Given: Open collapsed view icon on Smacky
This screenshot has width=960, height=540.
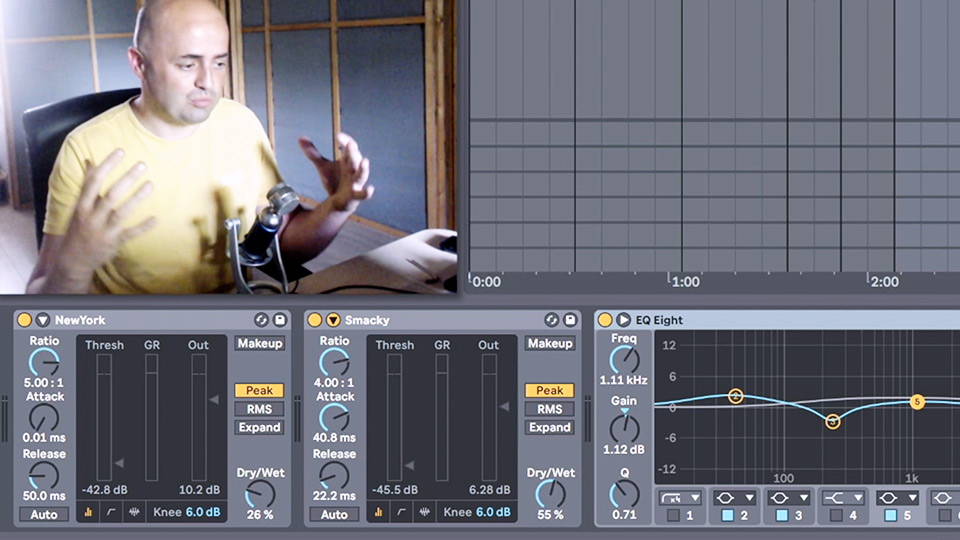Looking at the screenshot, I should tap(378, 512).
